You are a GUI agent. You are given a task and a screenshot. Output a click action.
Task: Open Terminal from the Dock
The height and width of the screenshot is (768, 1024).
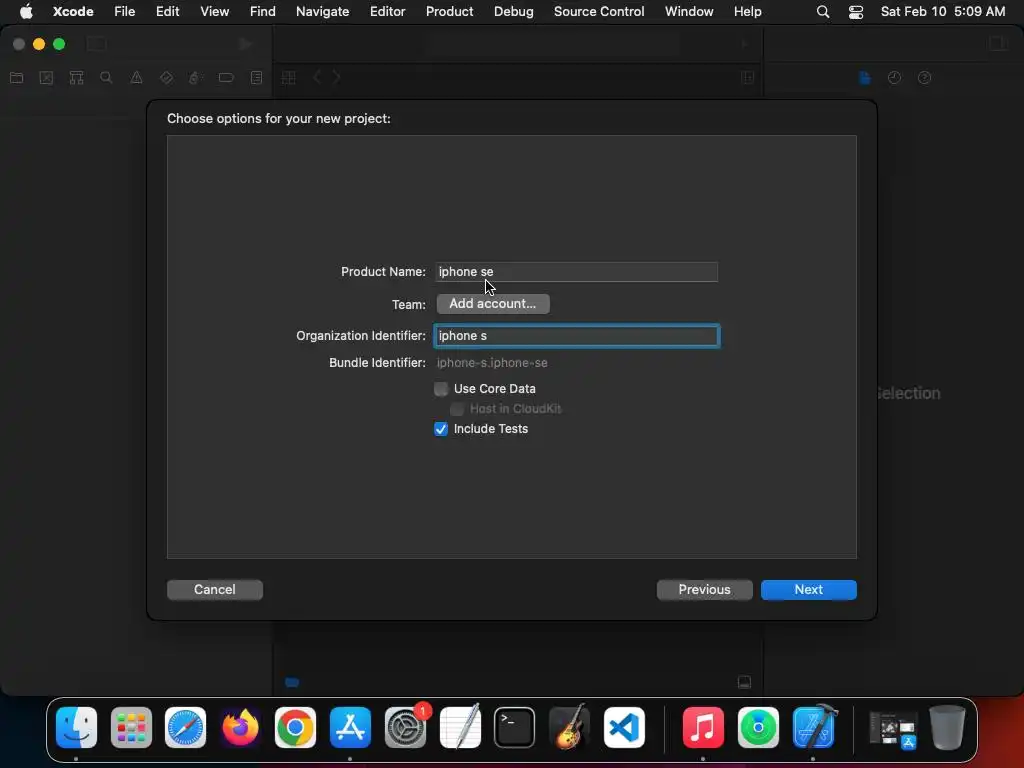[515, 728]
